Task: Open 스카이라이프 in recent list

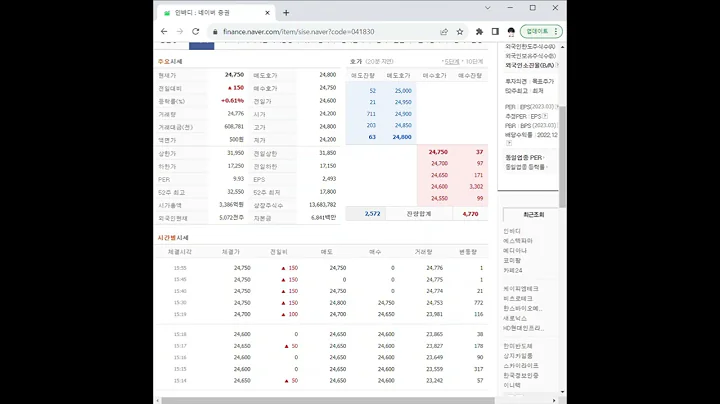Action: pyautogui.click(x=521, y=365)
